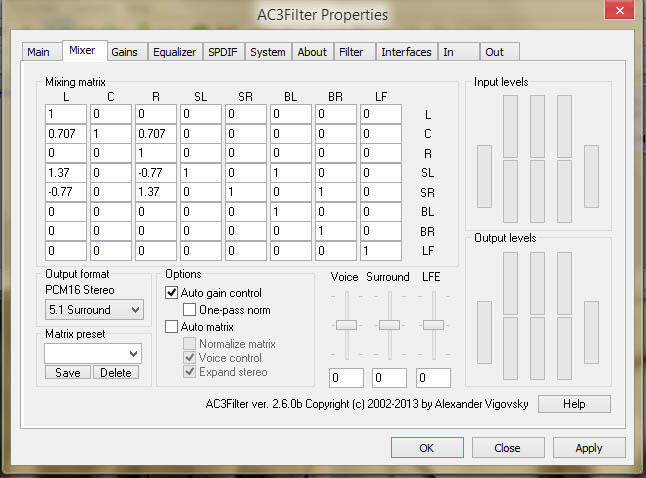This screenshot has width=646, height=478.
Task: Select the Out tab
Action: (x=499, y=52)
